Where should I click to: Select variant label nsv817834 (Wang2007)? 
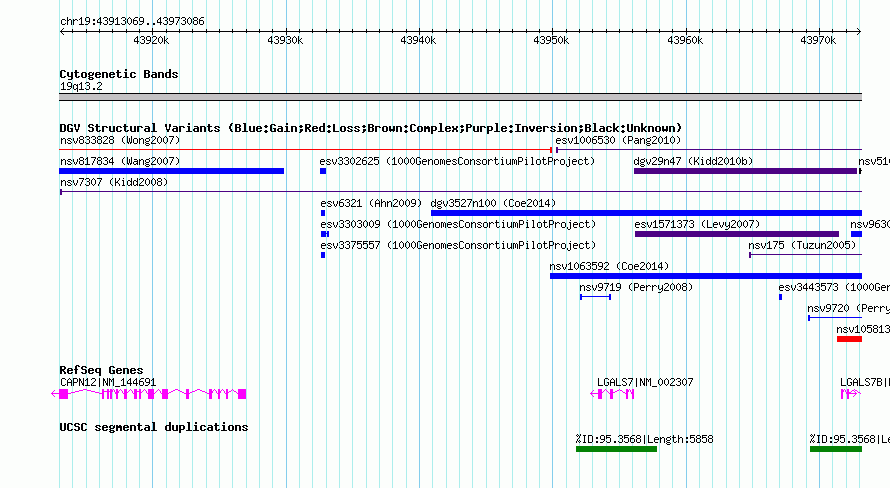tap(120, 161)
